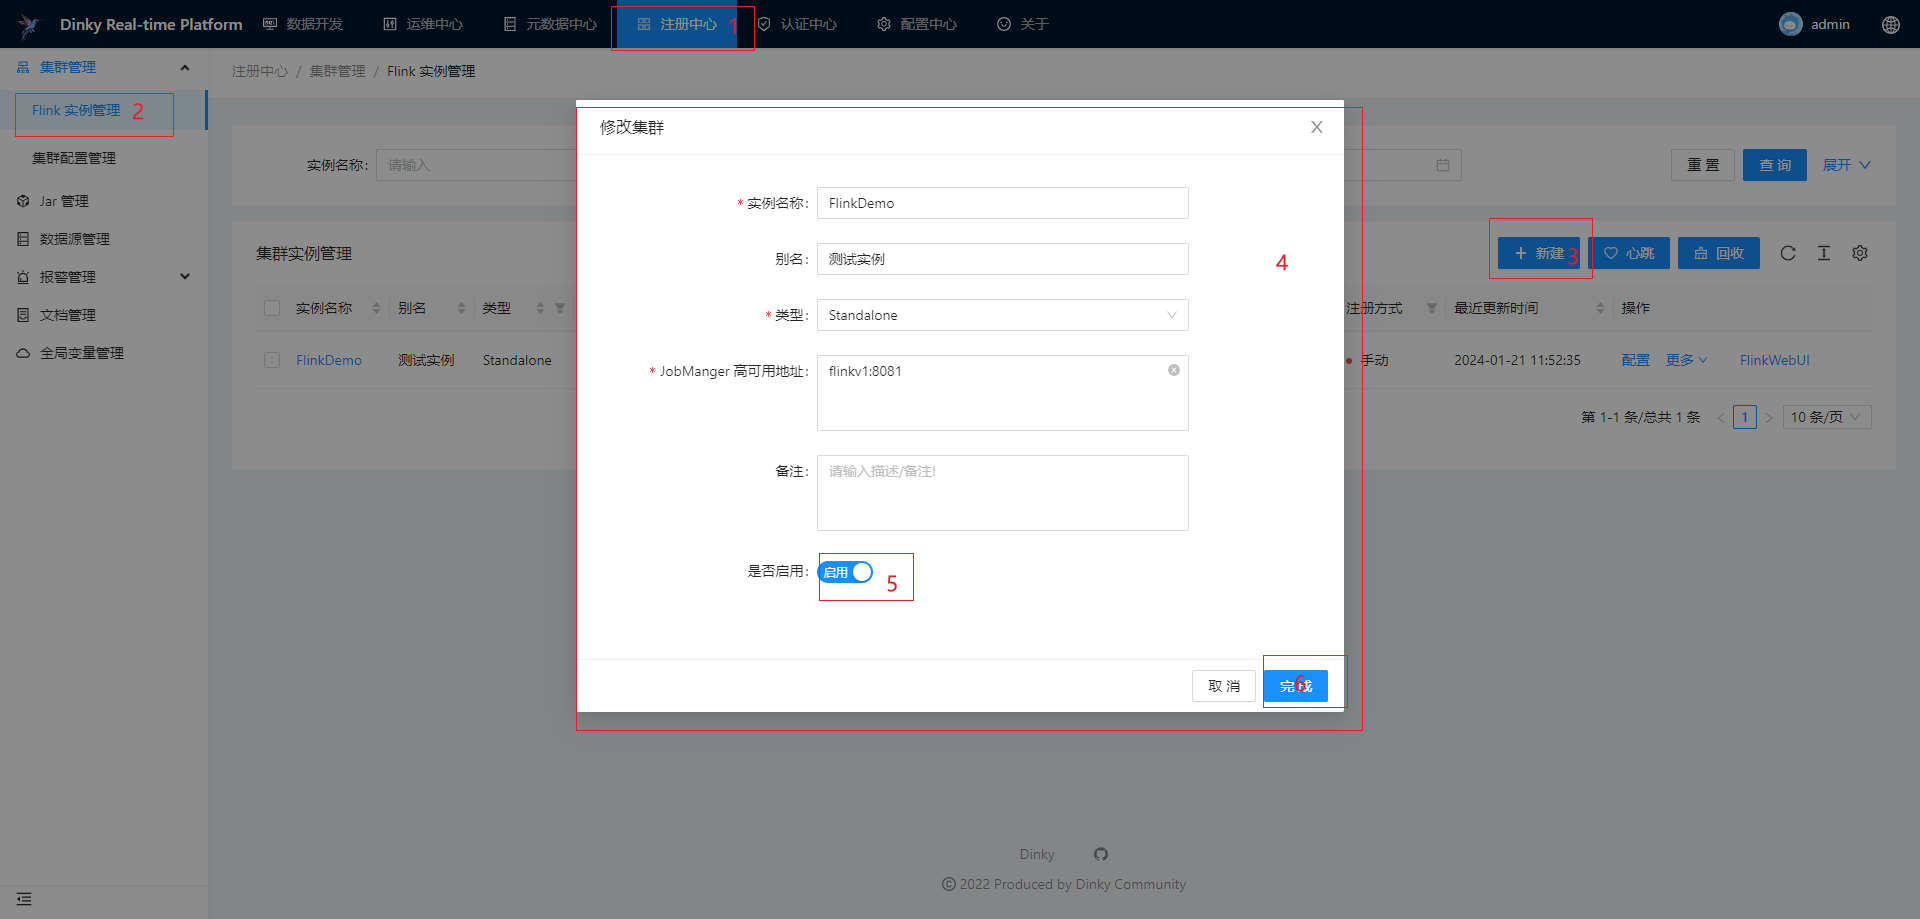This screenshot has width=1920, height=919.
Task: Go to next page arrow
Action: click(x=1769, y=417)
